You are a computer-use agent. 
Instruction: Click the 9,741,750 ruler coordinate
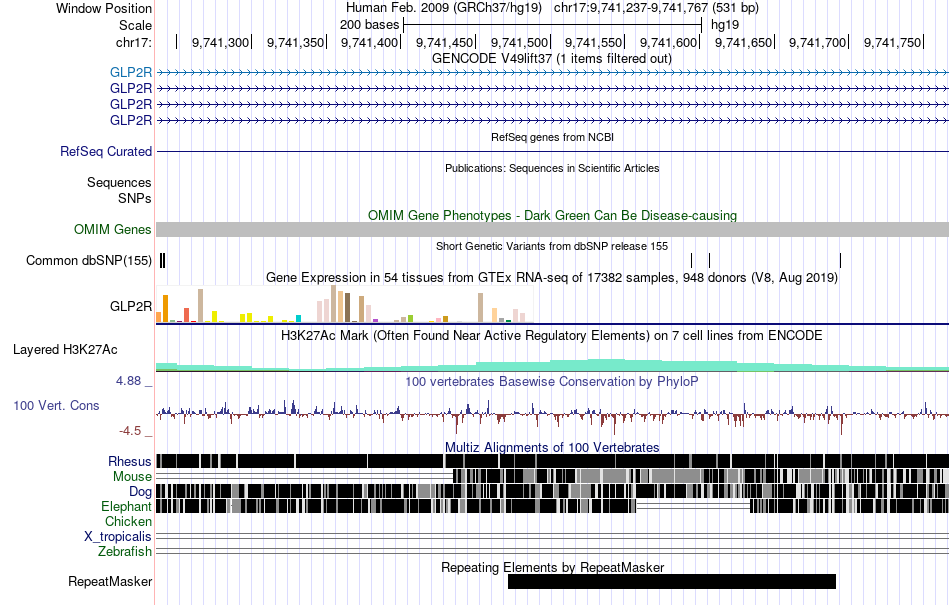coord(892,42)
